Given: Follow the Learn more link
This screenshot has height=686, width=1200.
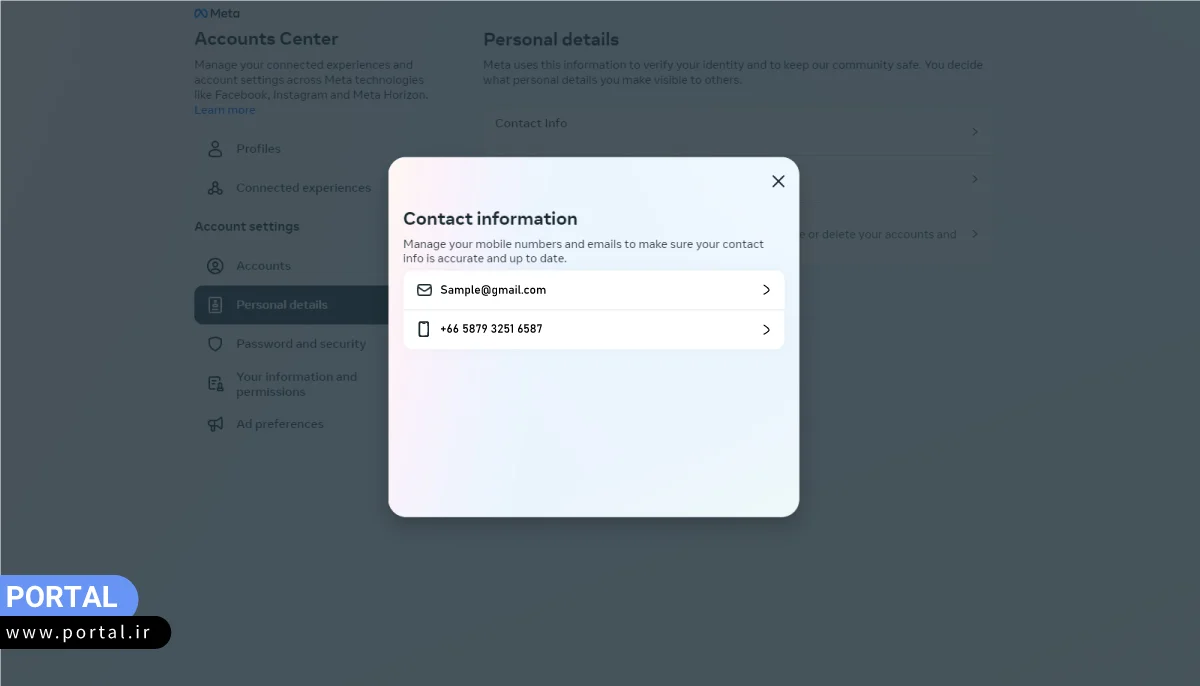Looking at the screenshot, I should tap(224, 110).
